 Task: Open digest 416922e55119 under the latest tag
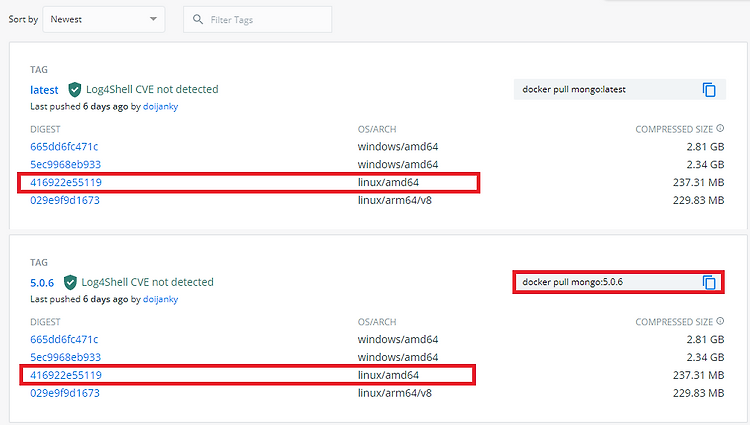point(66,182)
